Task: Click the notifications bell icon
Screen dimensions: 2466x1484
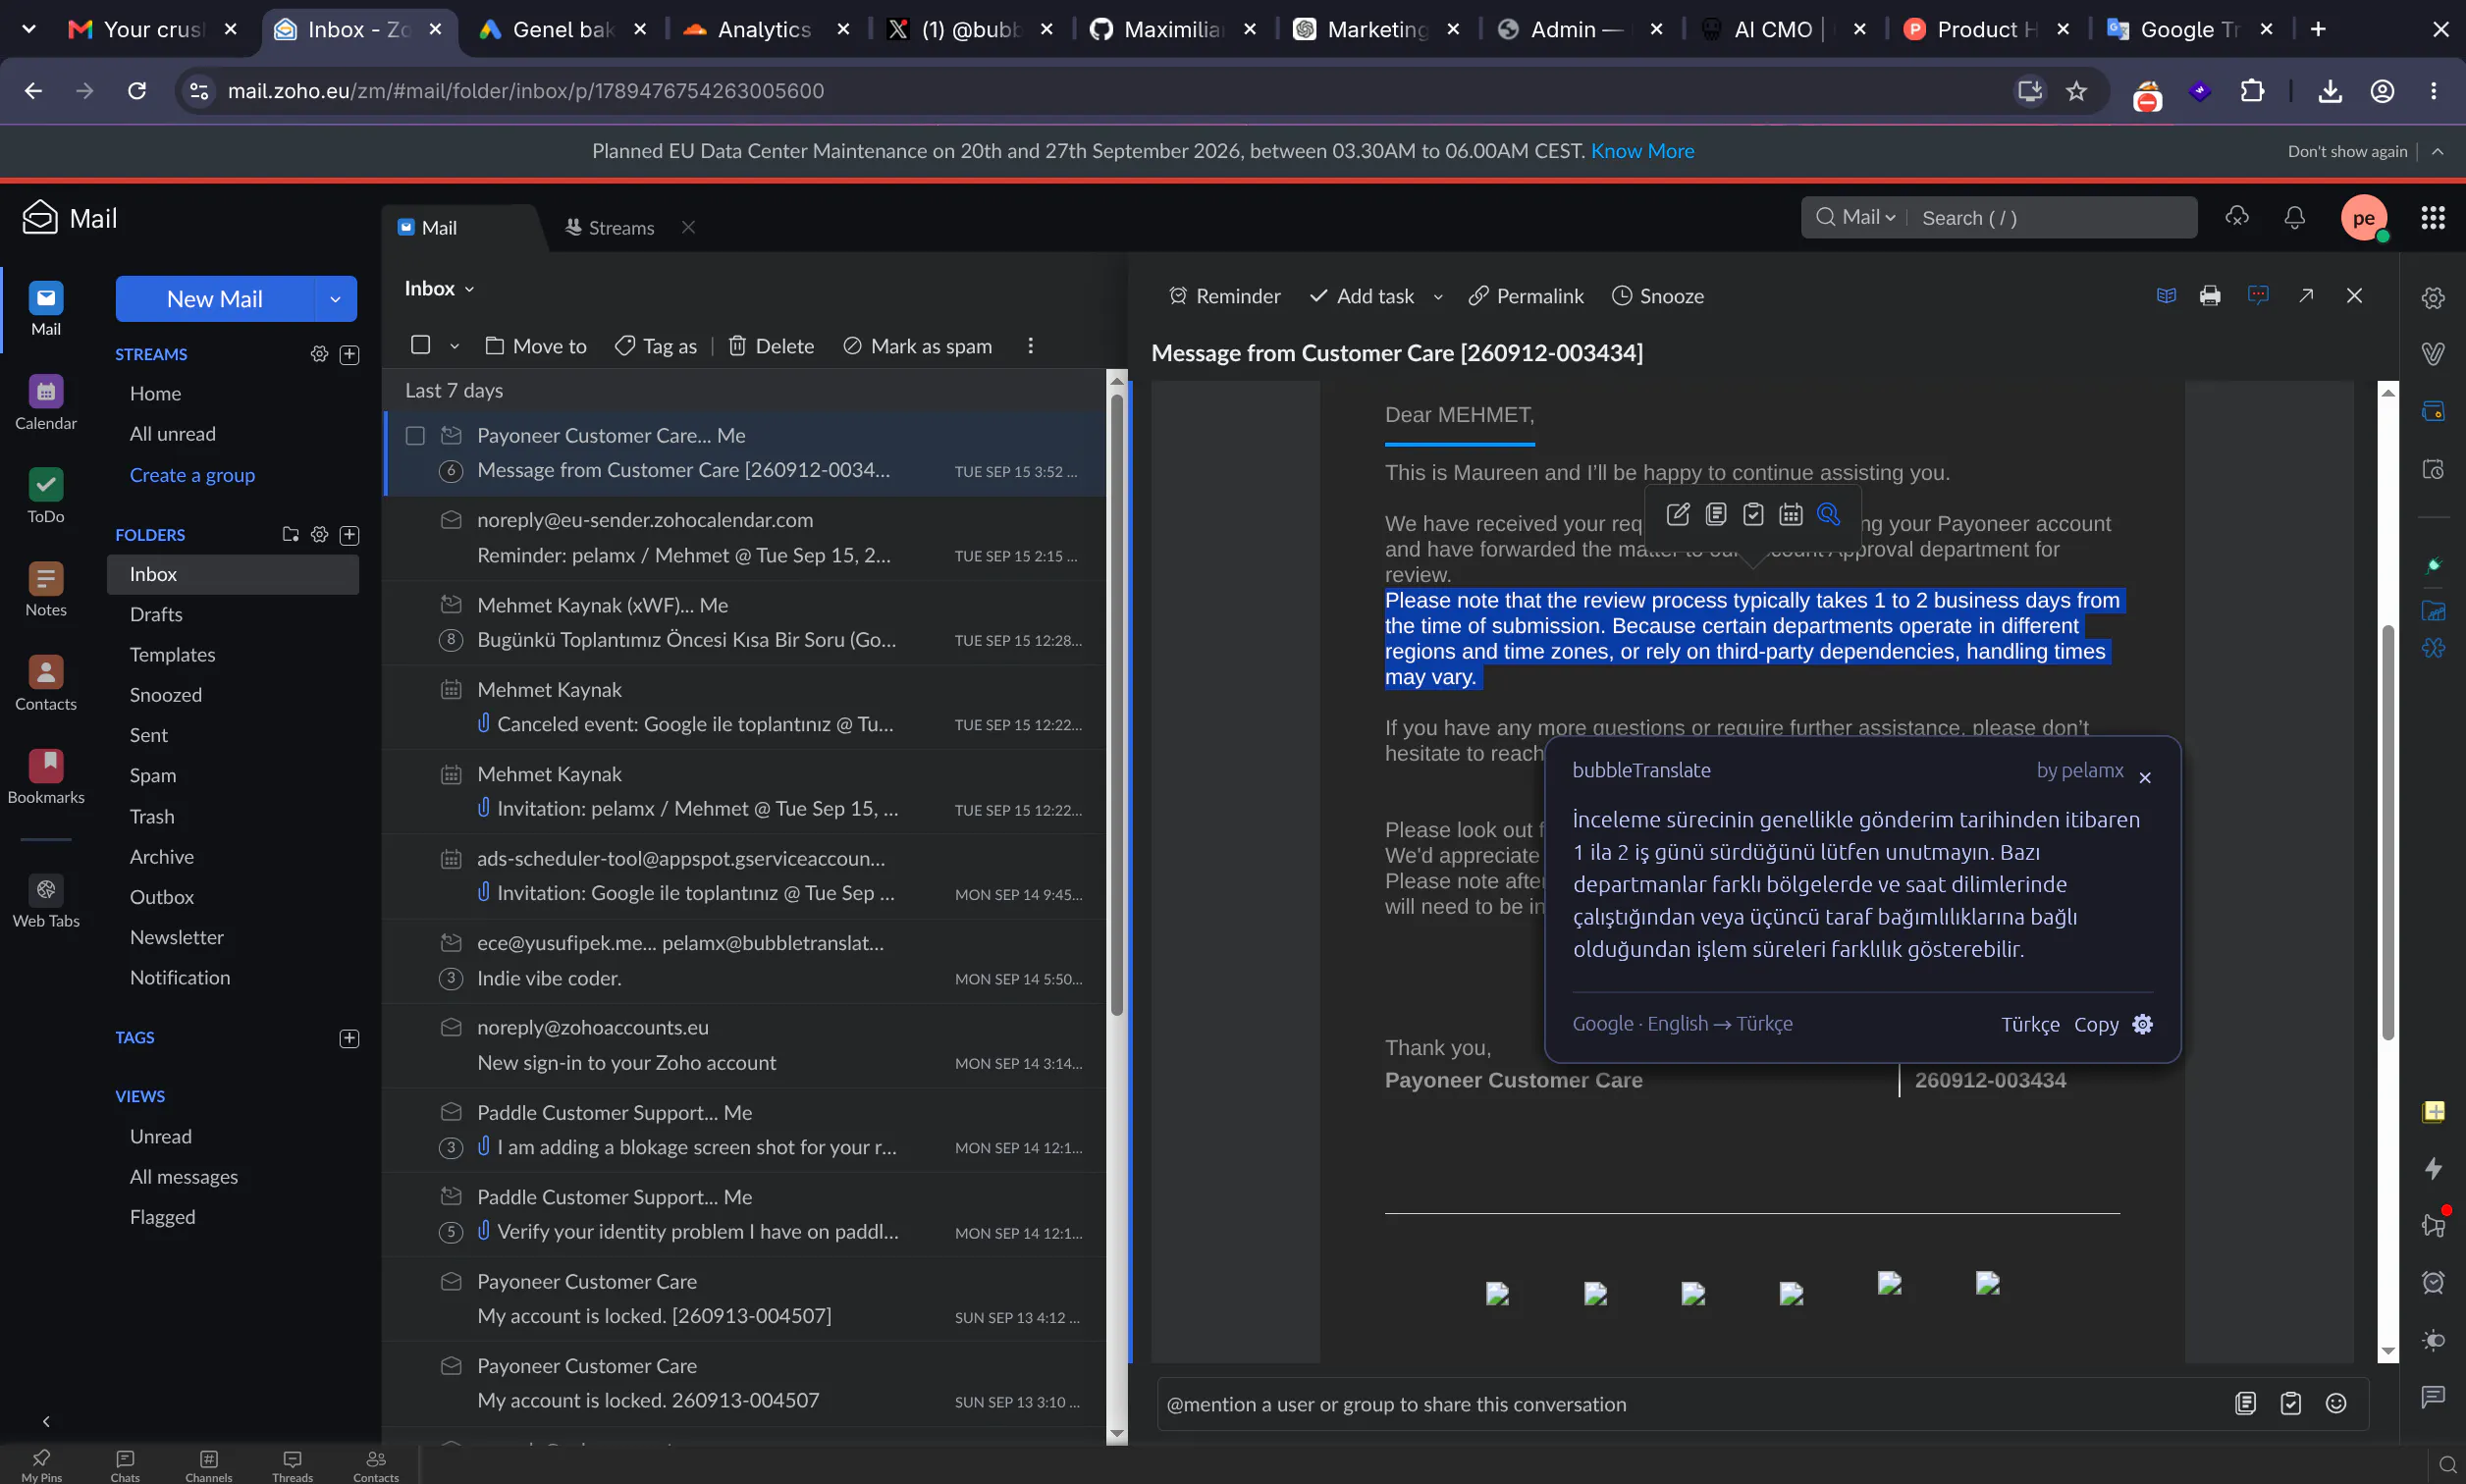Action: pyautogui.click(x=2294, y=217)
